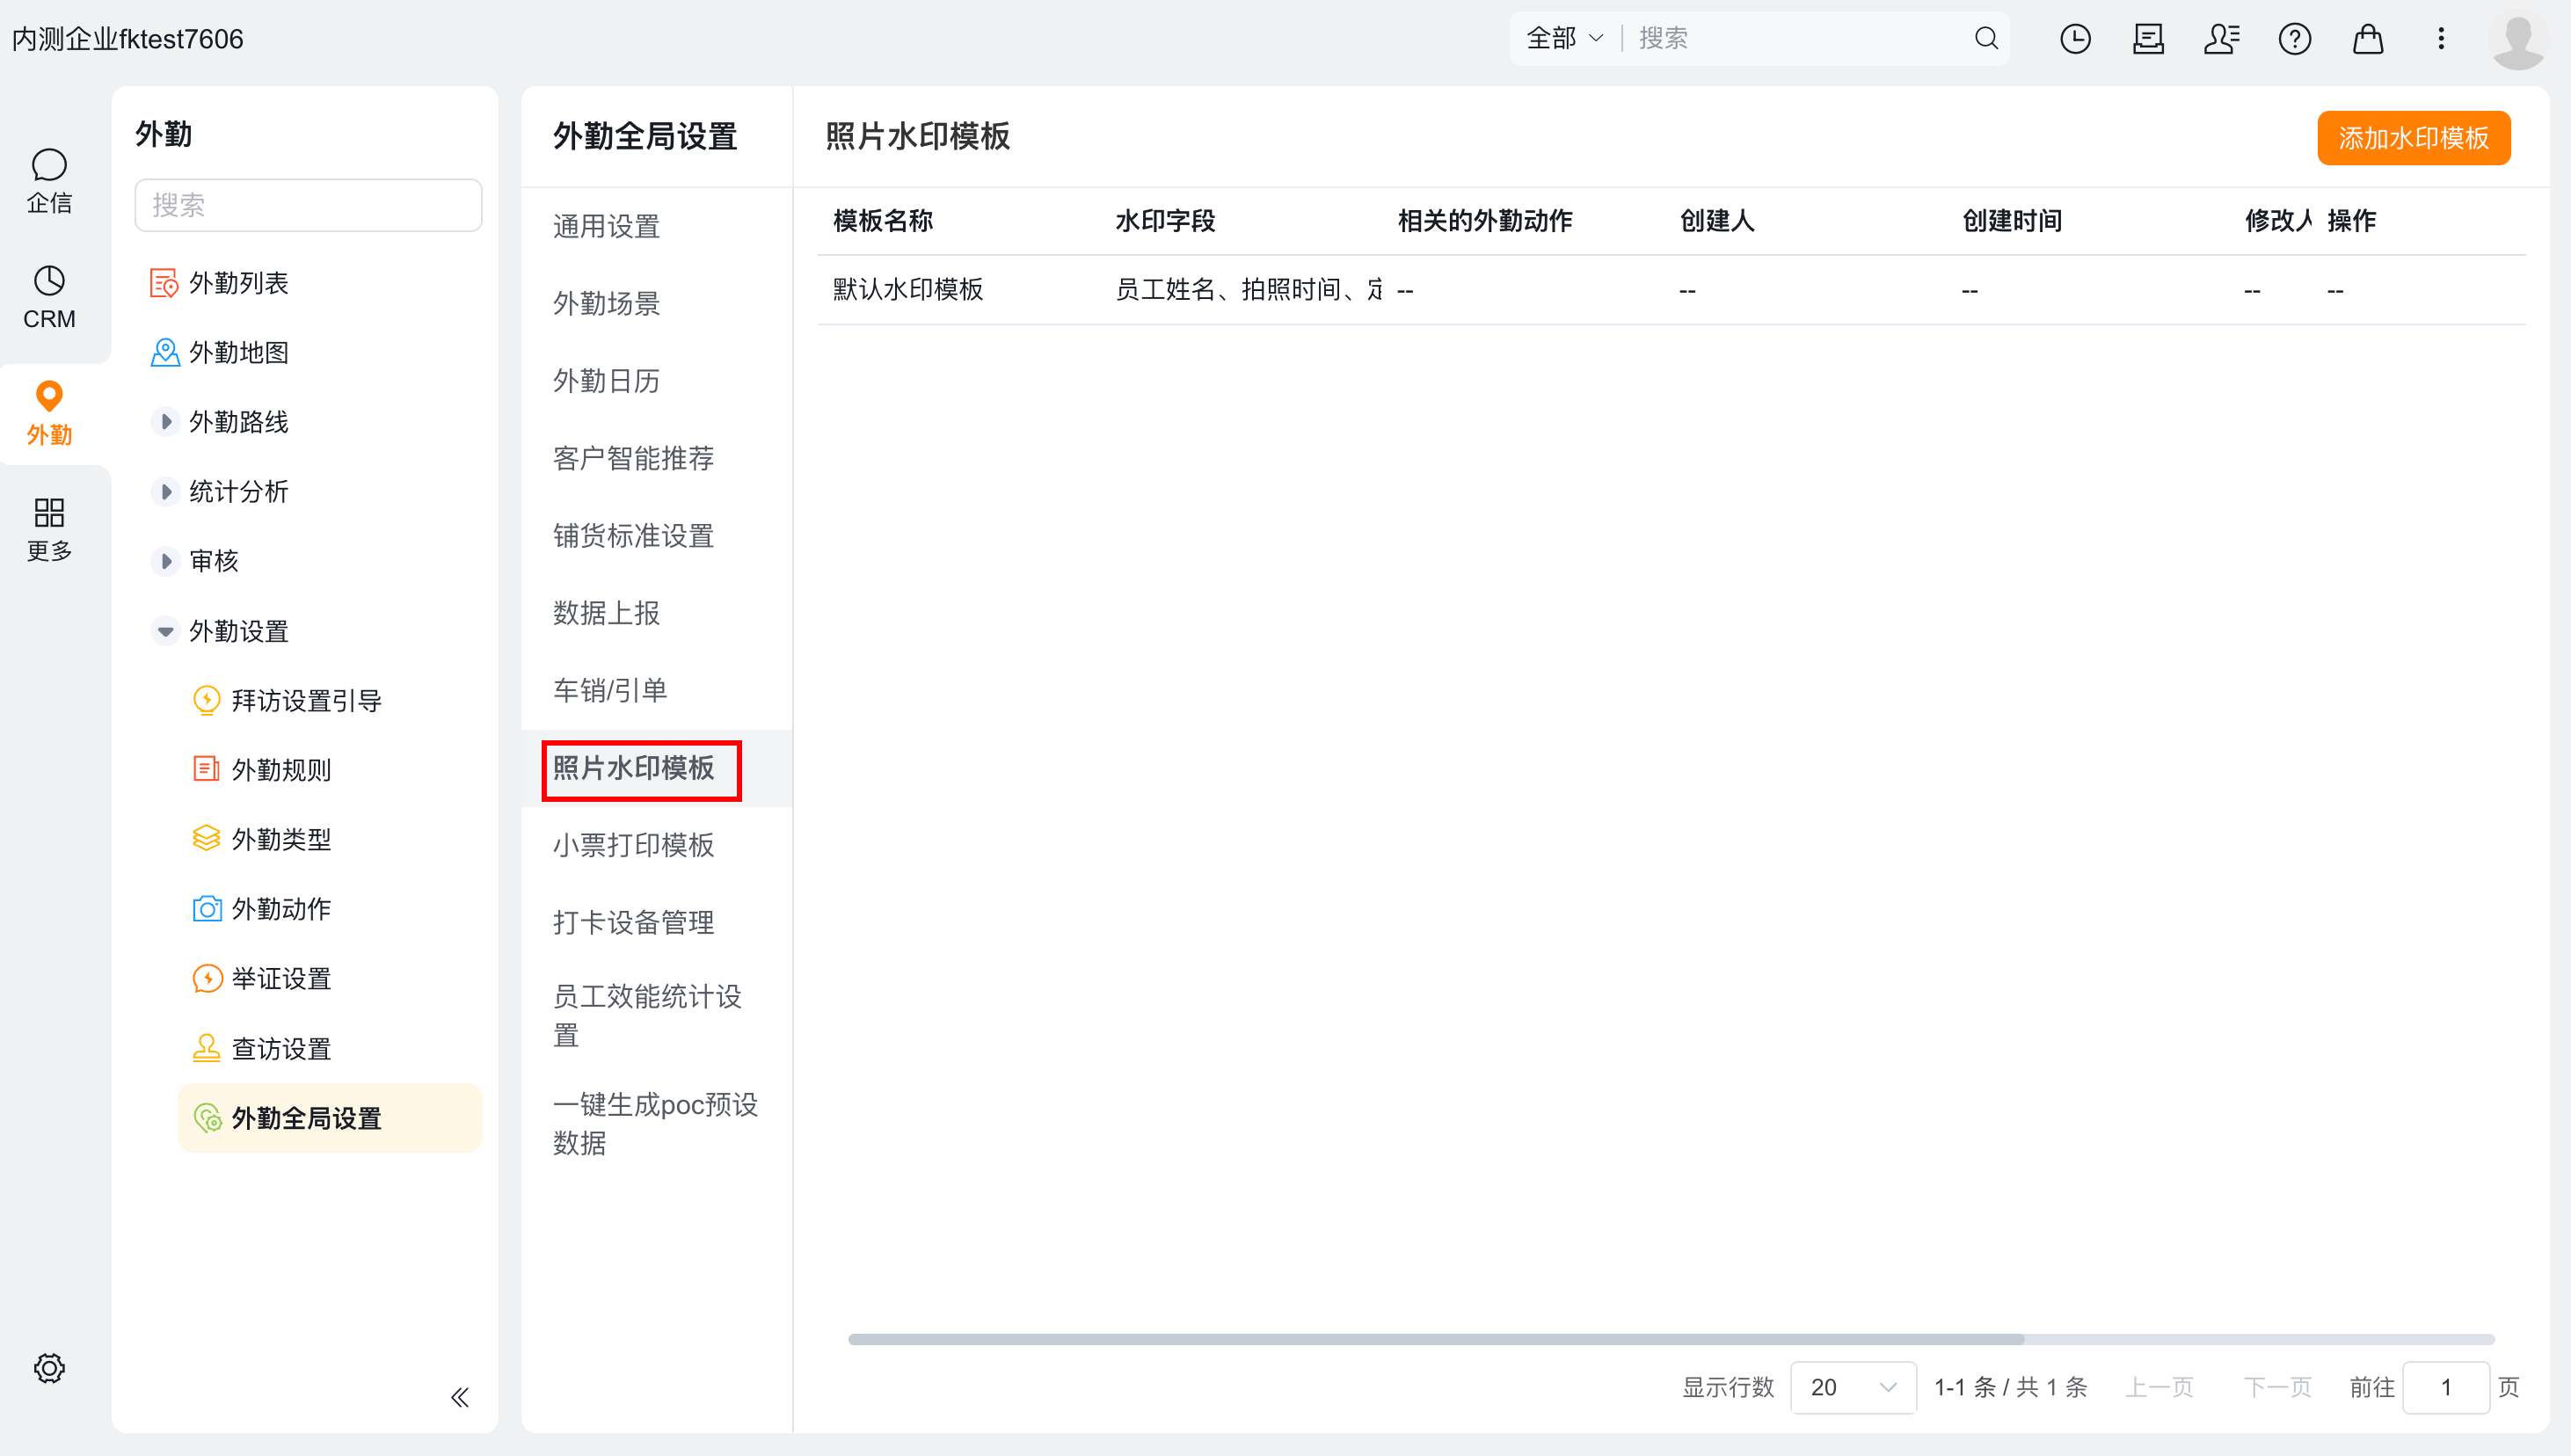Select the 外勤 location module icon
This screenshot has height=1456, width=2571.
click(49, 413)
